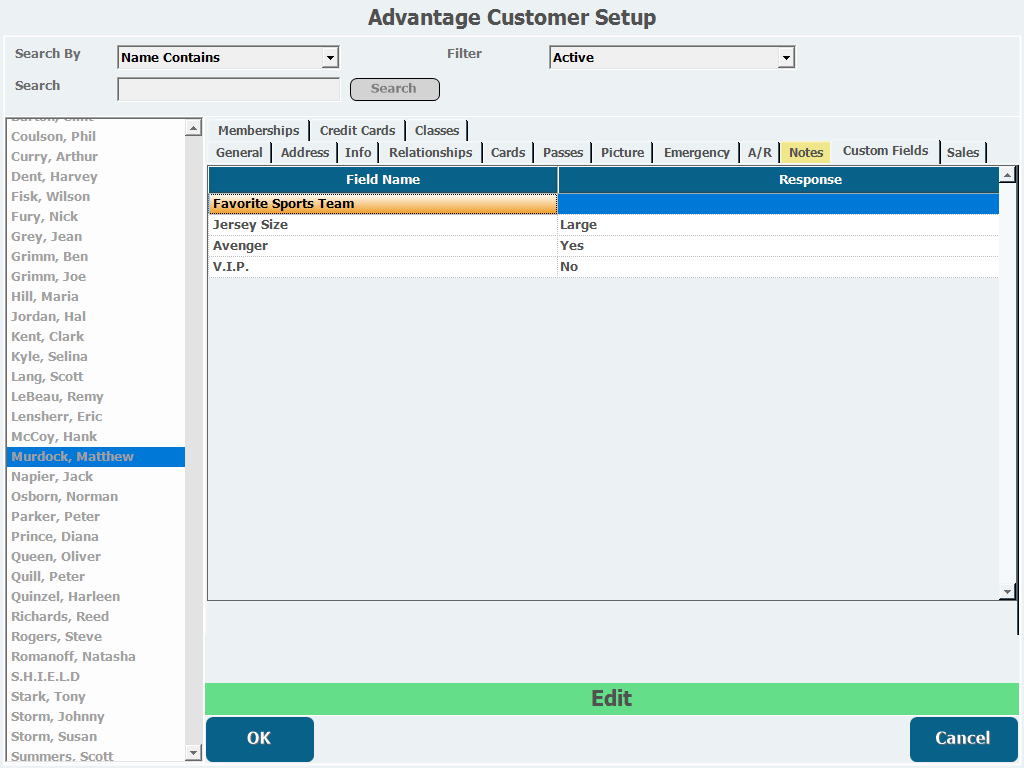This screenshot has width=1024, height=768.
Task: Click in the Search text field
Action: point(229,89)
